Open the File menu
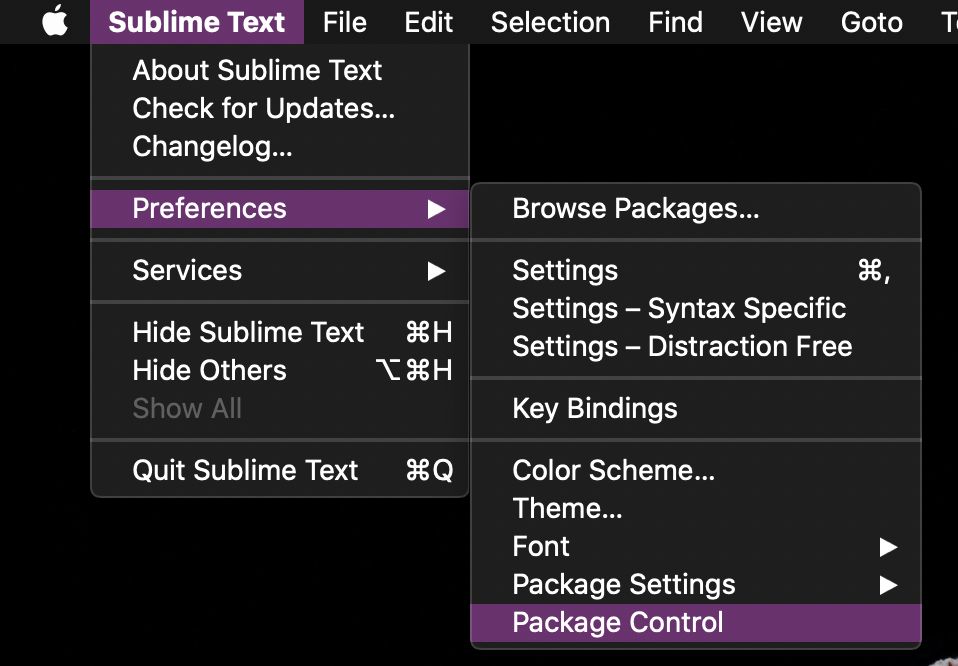The width and height of the screenshot is (958, 666). [x=345, y=22]
